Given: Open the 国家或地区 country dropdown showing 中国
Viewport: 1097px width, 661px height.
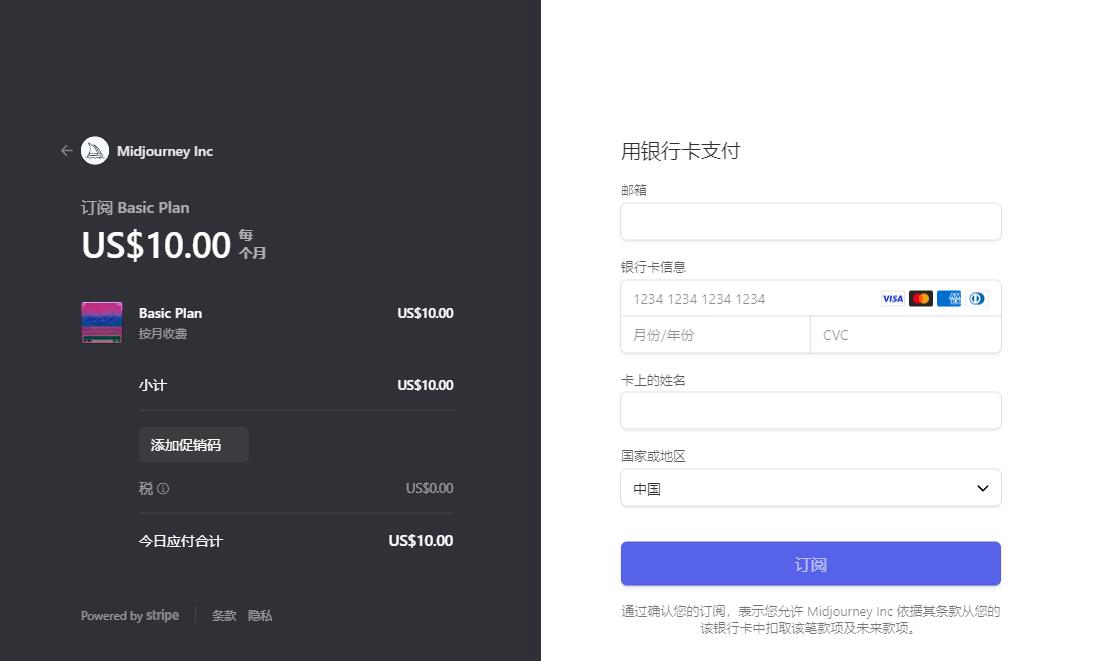Looking at the screenshot, I should coord(810,488).
